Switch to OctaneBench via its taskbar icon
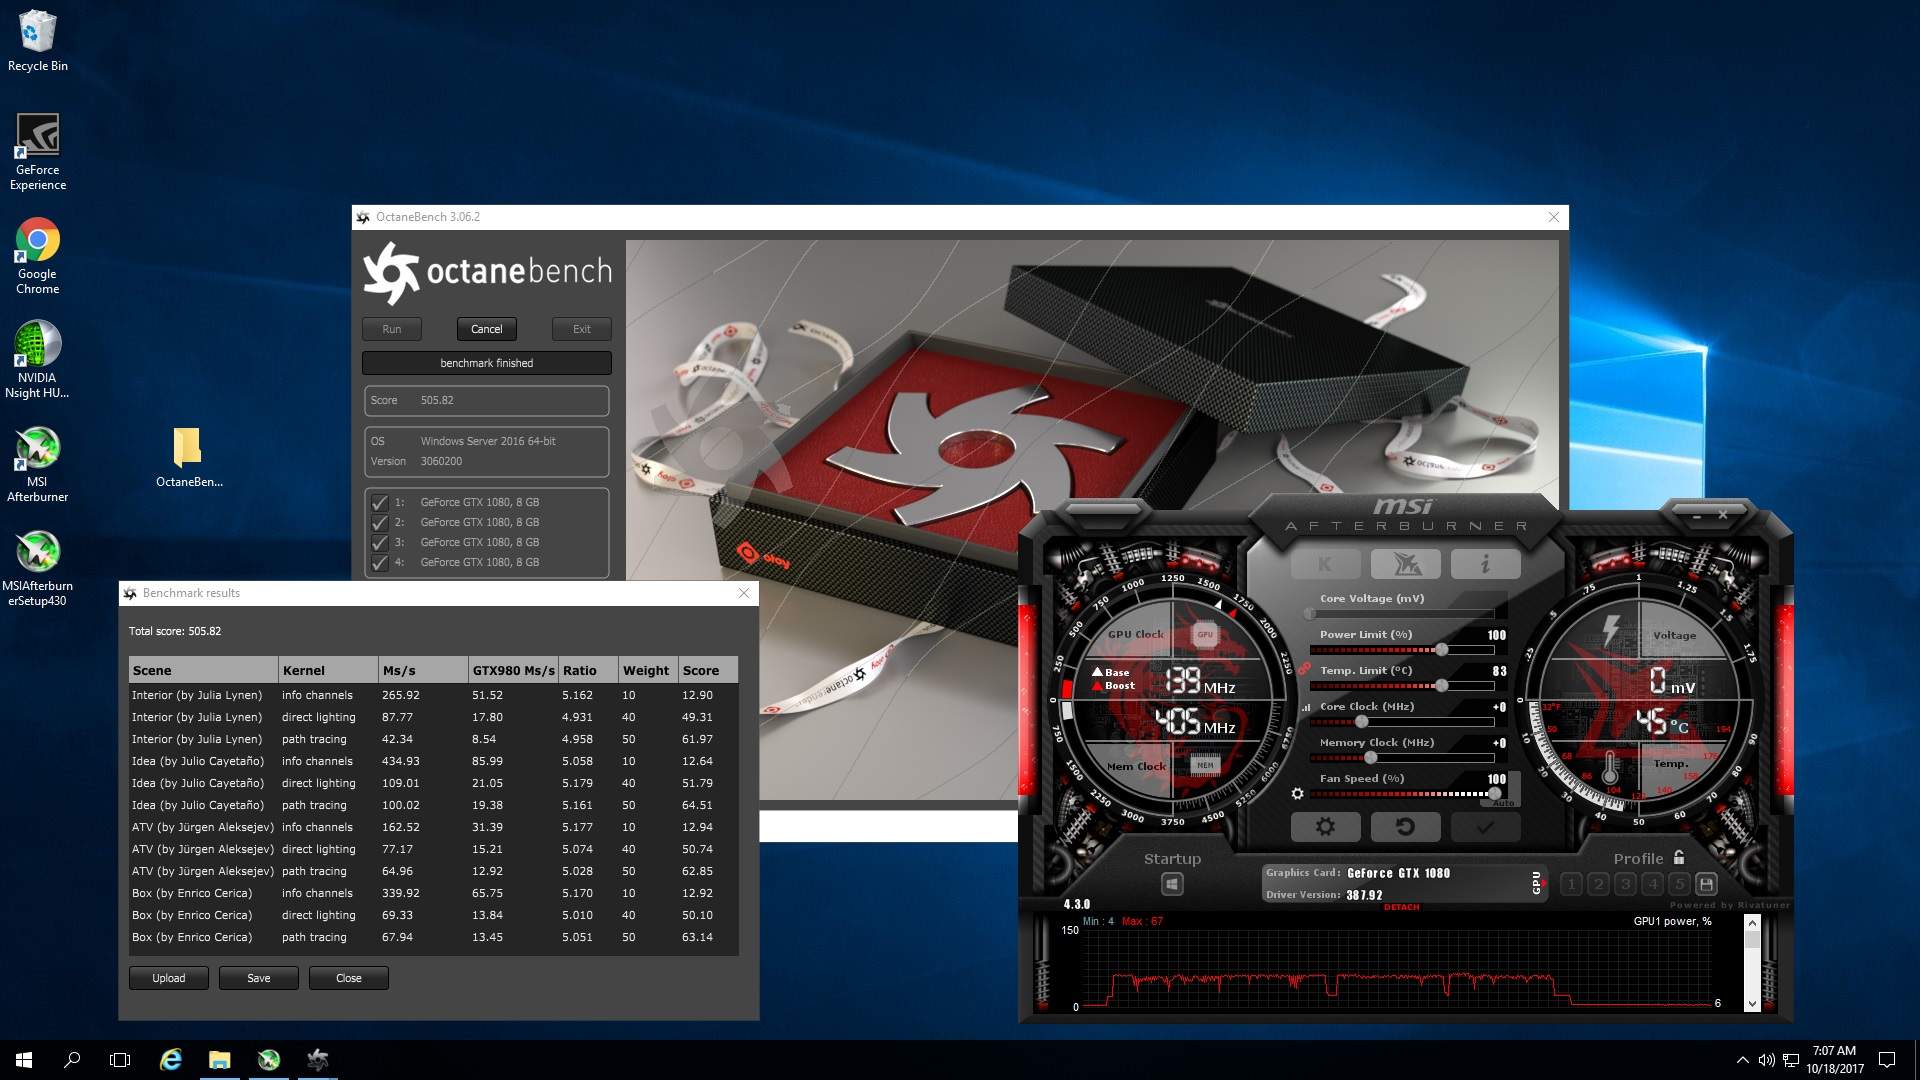Image resolution: width=1920 pixels, height=1080 pixels. pos(318,1059)
